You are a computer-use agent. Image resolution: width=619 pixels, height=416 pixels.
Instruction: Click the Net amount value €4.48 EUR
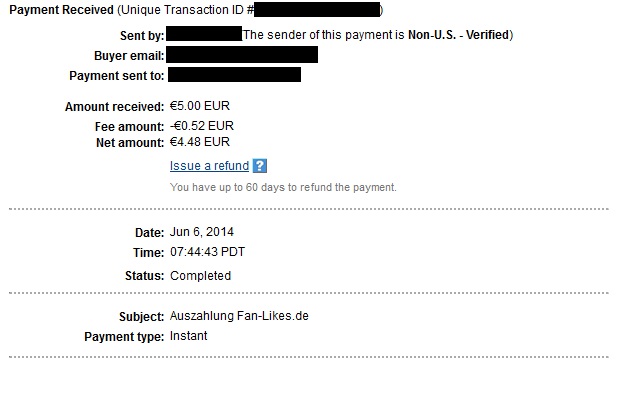point(200,142)
